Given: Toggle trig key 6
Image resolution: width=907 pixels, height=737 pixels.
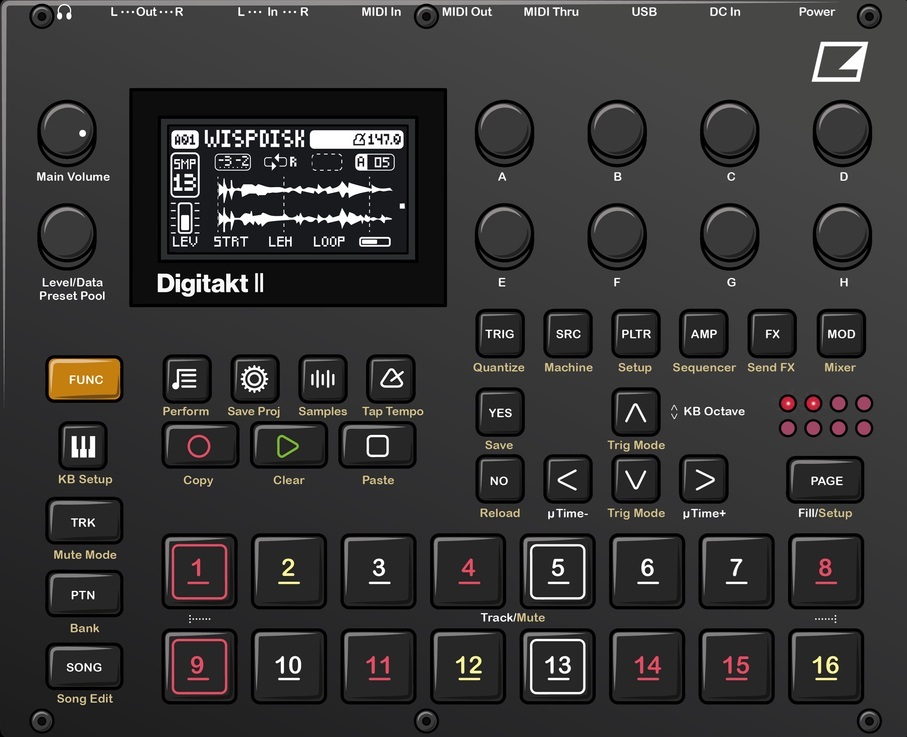Looking at the screenshot, I should (647, 571).
